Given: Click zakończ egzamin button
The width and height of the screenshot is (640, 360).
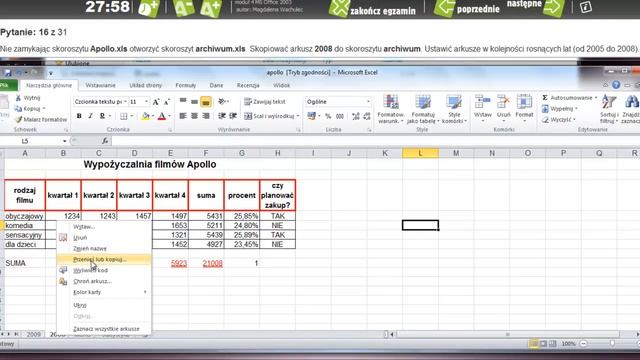Looking at the screenshot, I should [x=372, y=9].
